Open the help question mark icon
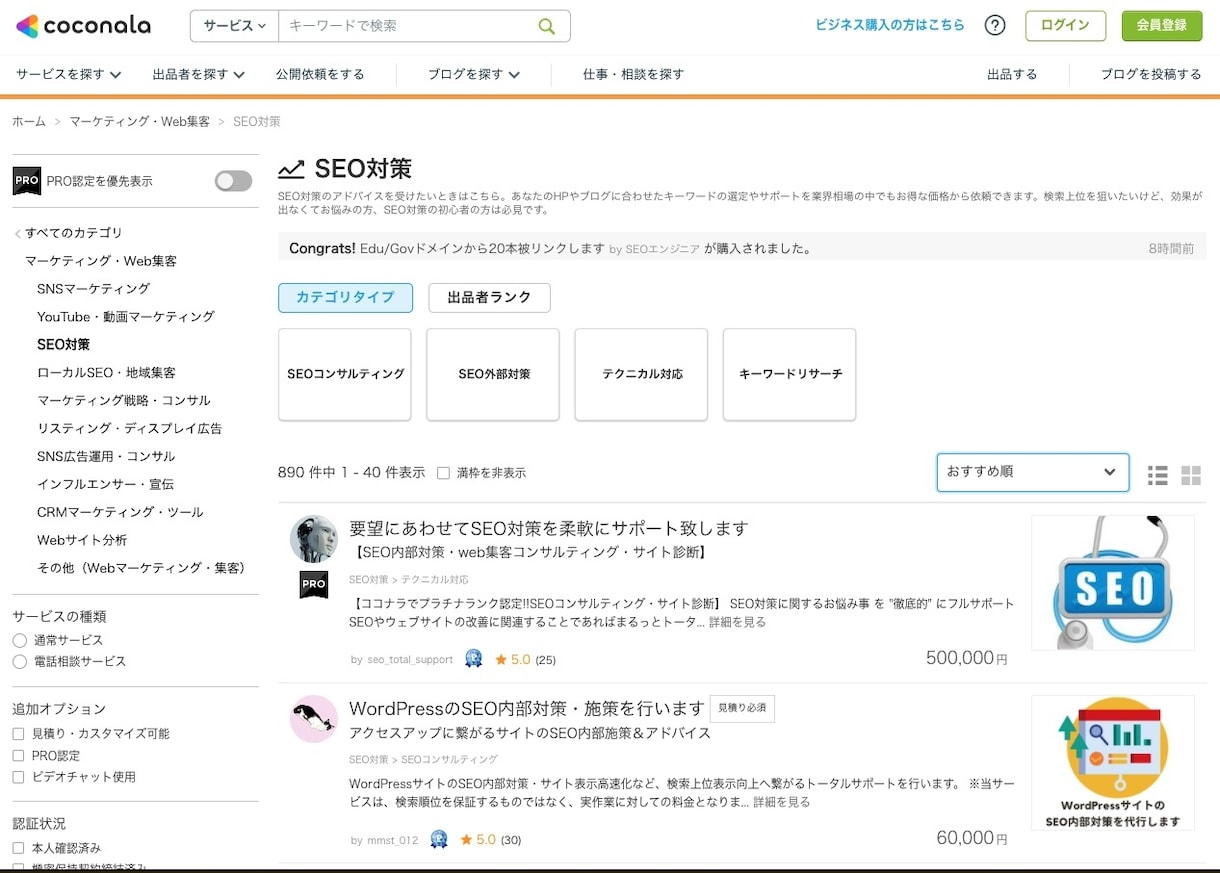Image resolution: width=1220 pixels, height=873 pixels. coord(995,26)
